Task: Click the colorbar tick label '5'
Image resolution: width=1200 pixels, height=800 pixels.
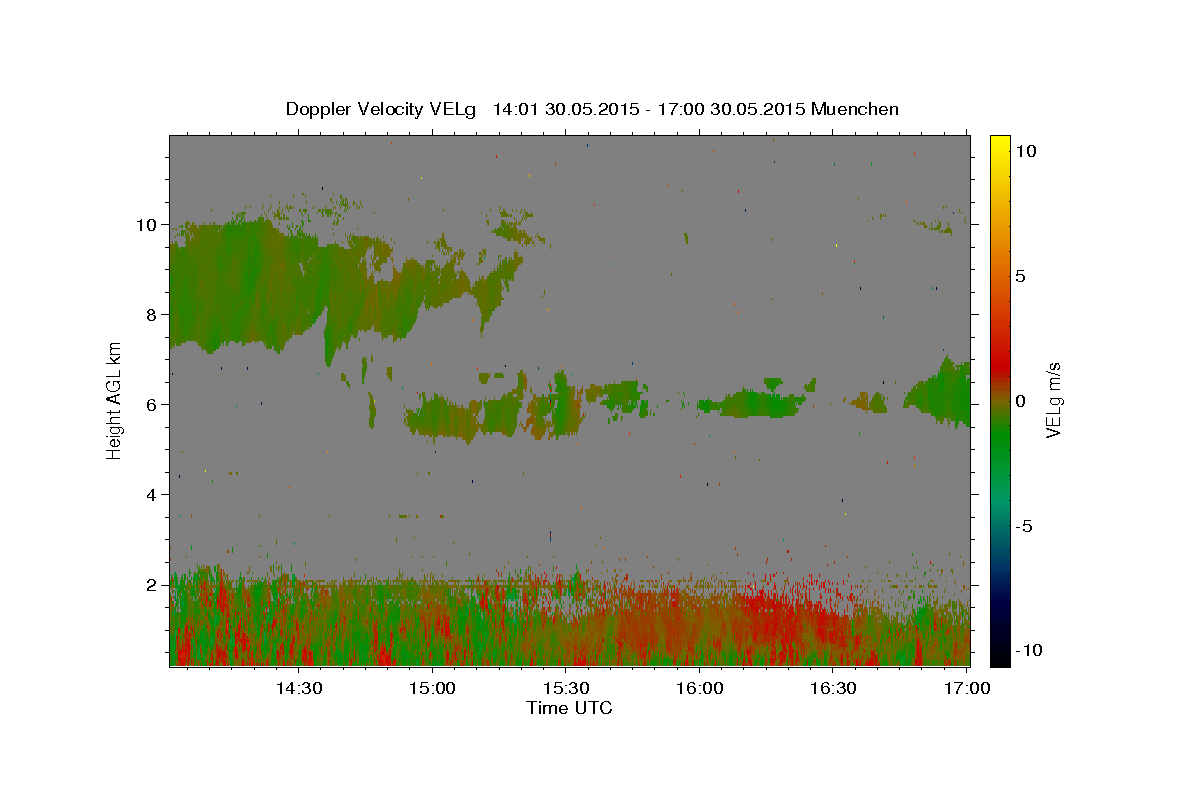Action: coord(1020,276)
